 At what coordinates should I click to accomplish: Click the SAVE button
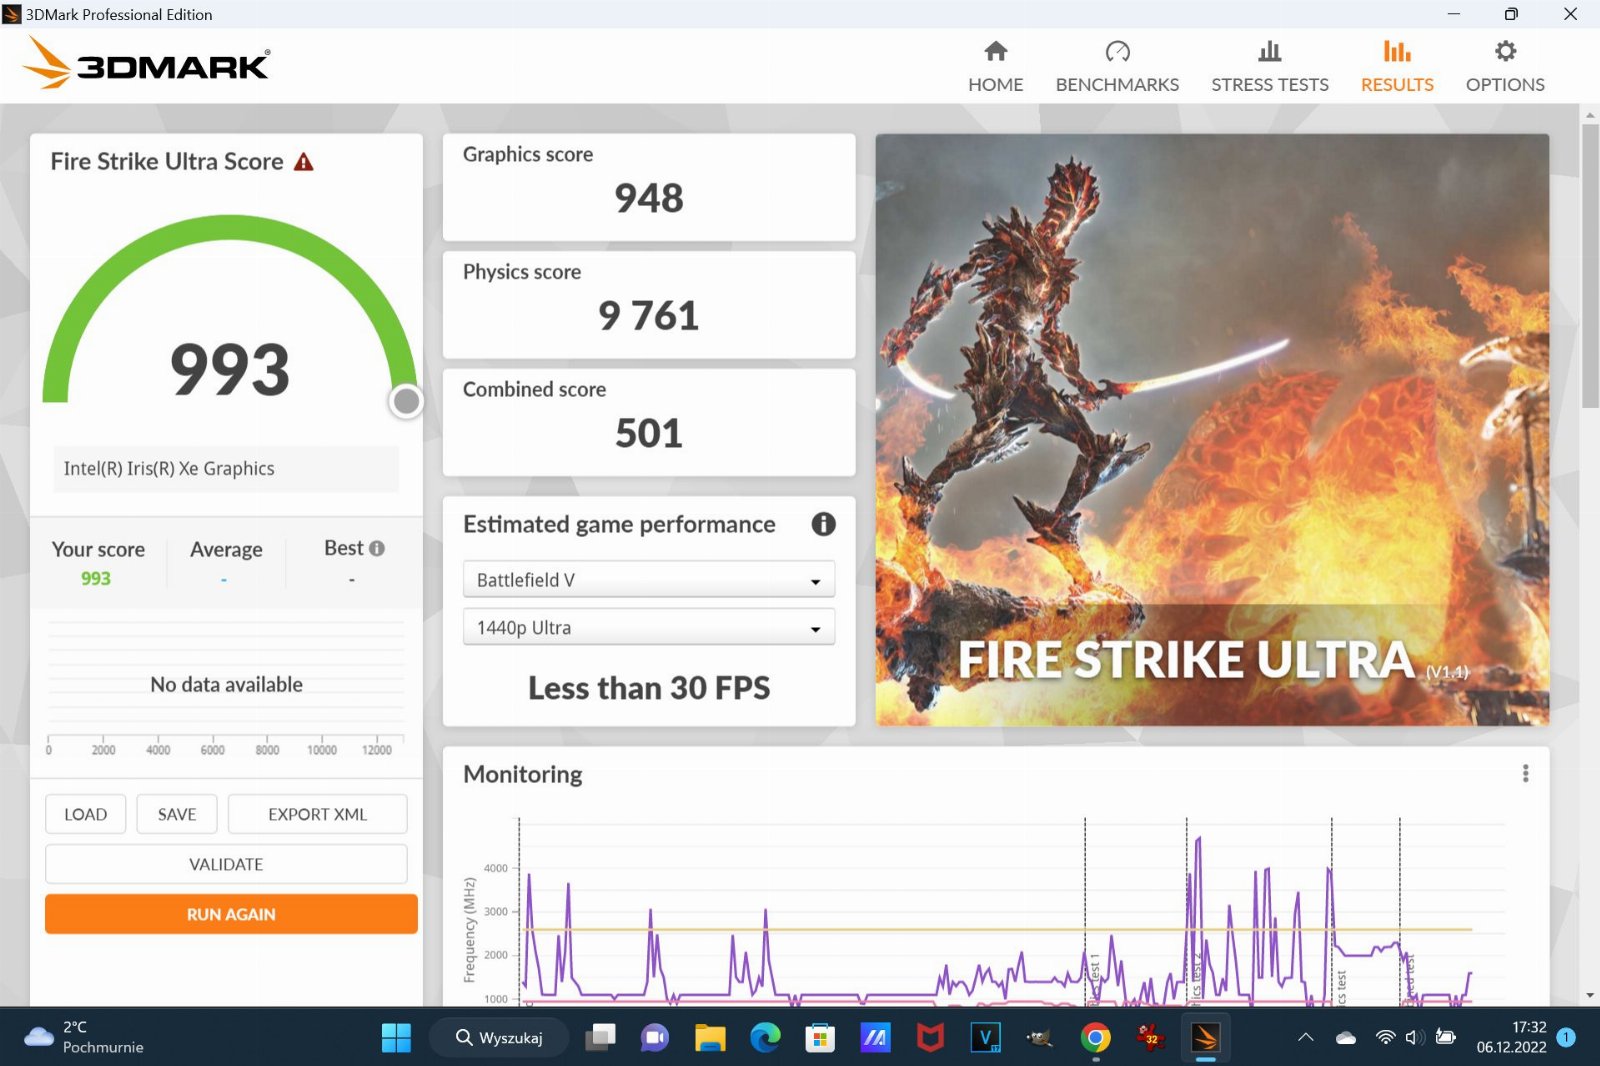coord(177,814)
